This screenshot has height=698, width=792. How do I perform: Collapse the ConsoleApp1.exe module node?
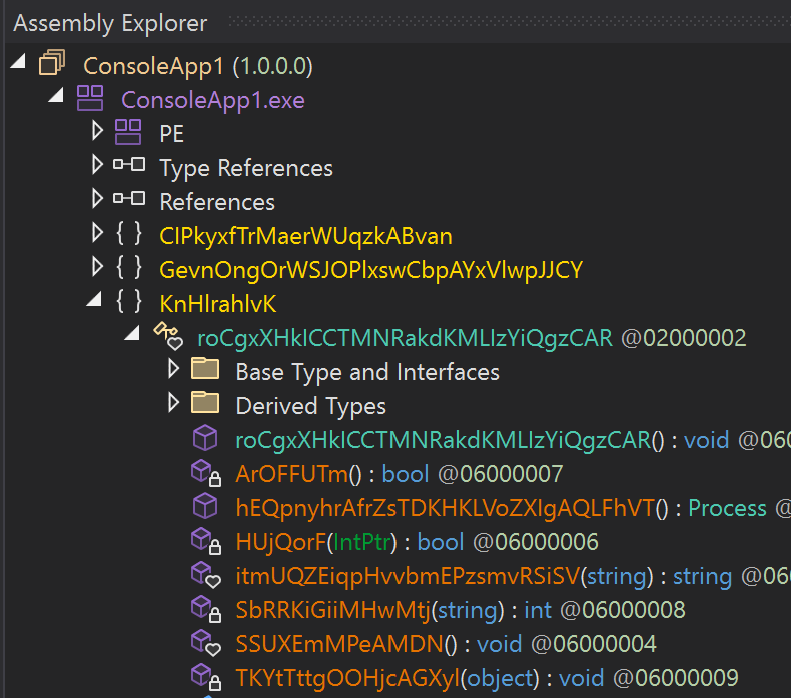[56, 98]
